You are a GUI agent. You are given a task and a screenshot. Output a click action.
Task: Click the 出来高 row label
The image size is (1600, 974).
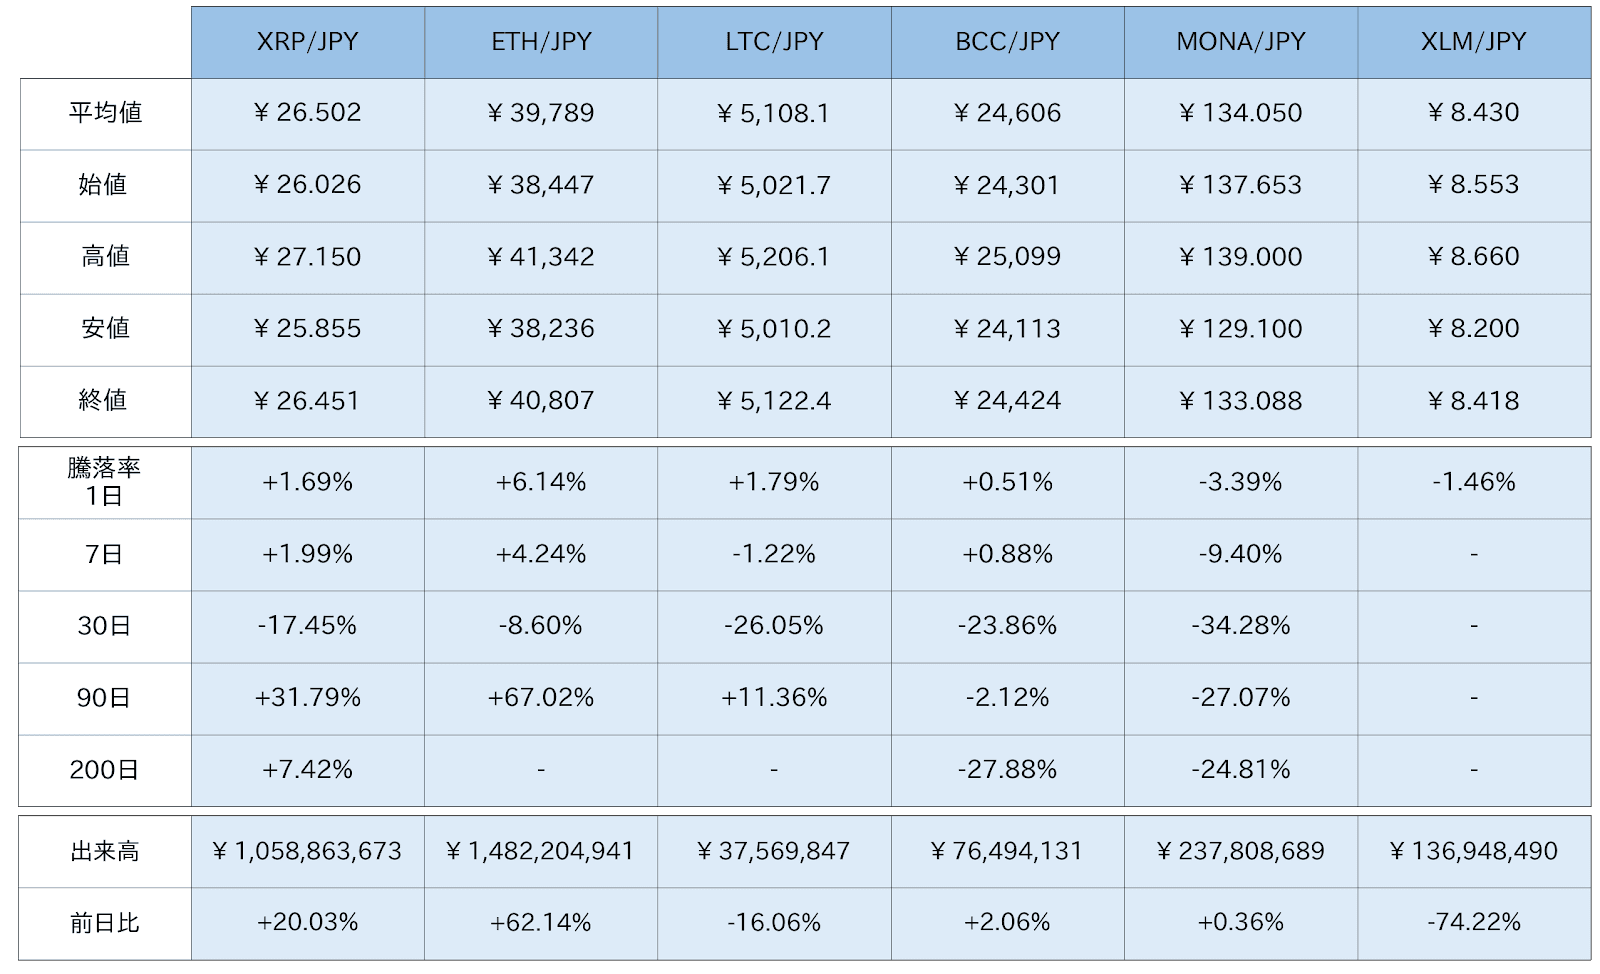[x=105, y=852]
